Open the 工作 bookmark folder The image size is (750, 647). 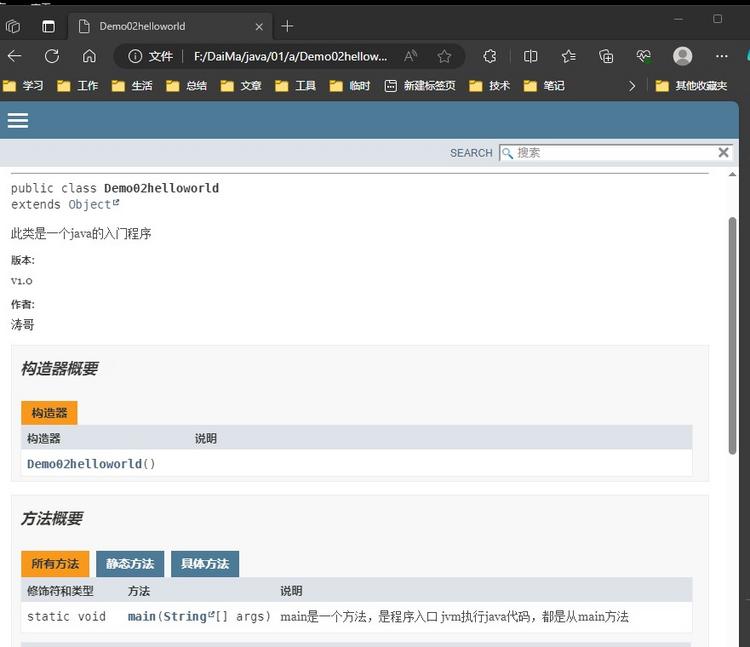coord(77,86)
